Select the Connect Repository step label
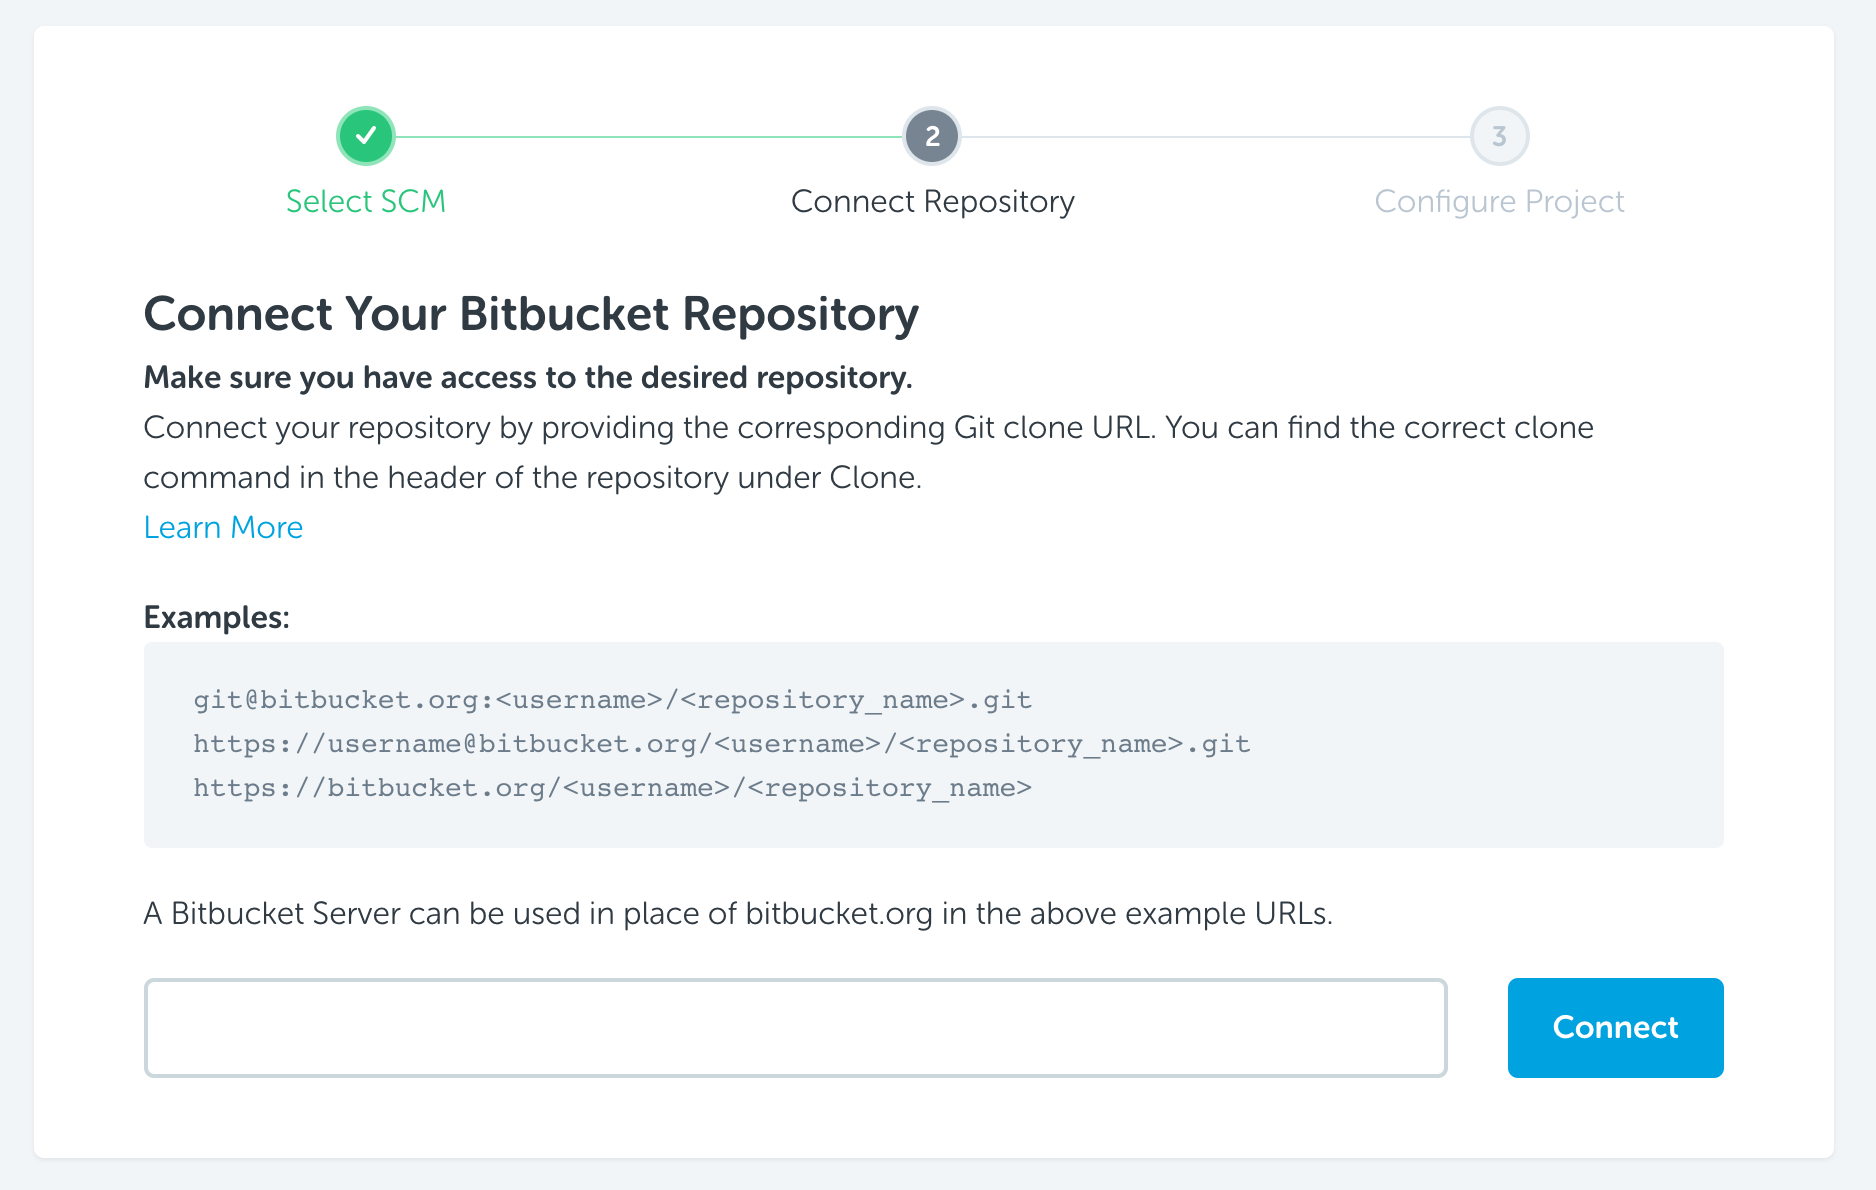Screen dimensions: 1876x1190 click(x=932, y=202)
